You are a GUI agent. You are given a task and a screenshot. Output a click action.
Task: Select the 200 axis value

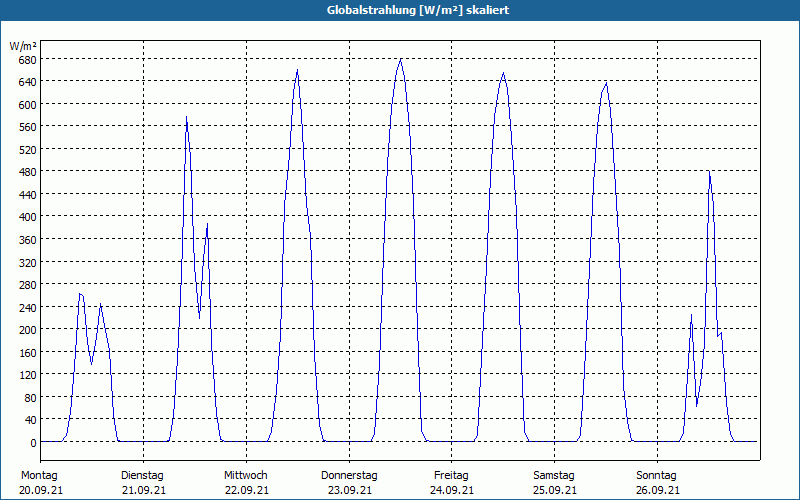[x=27, y=330]
